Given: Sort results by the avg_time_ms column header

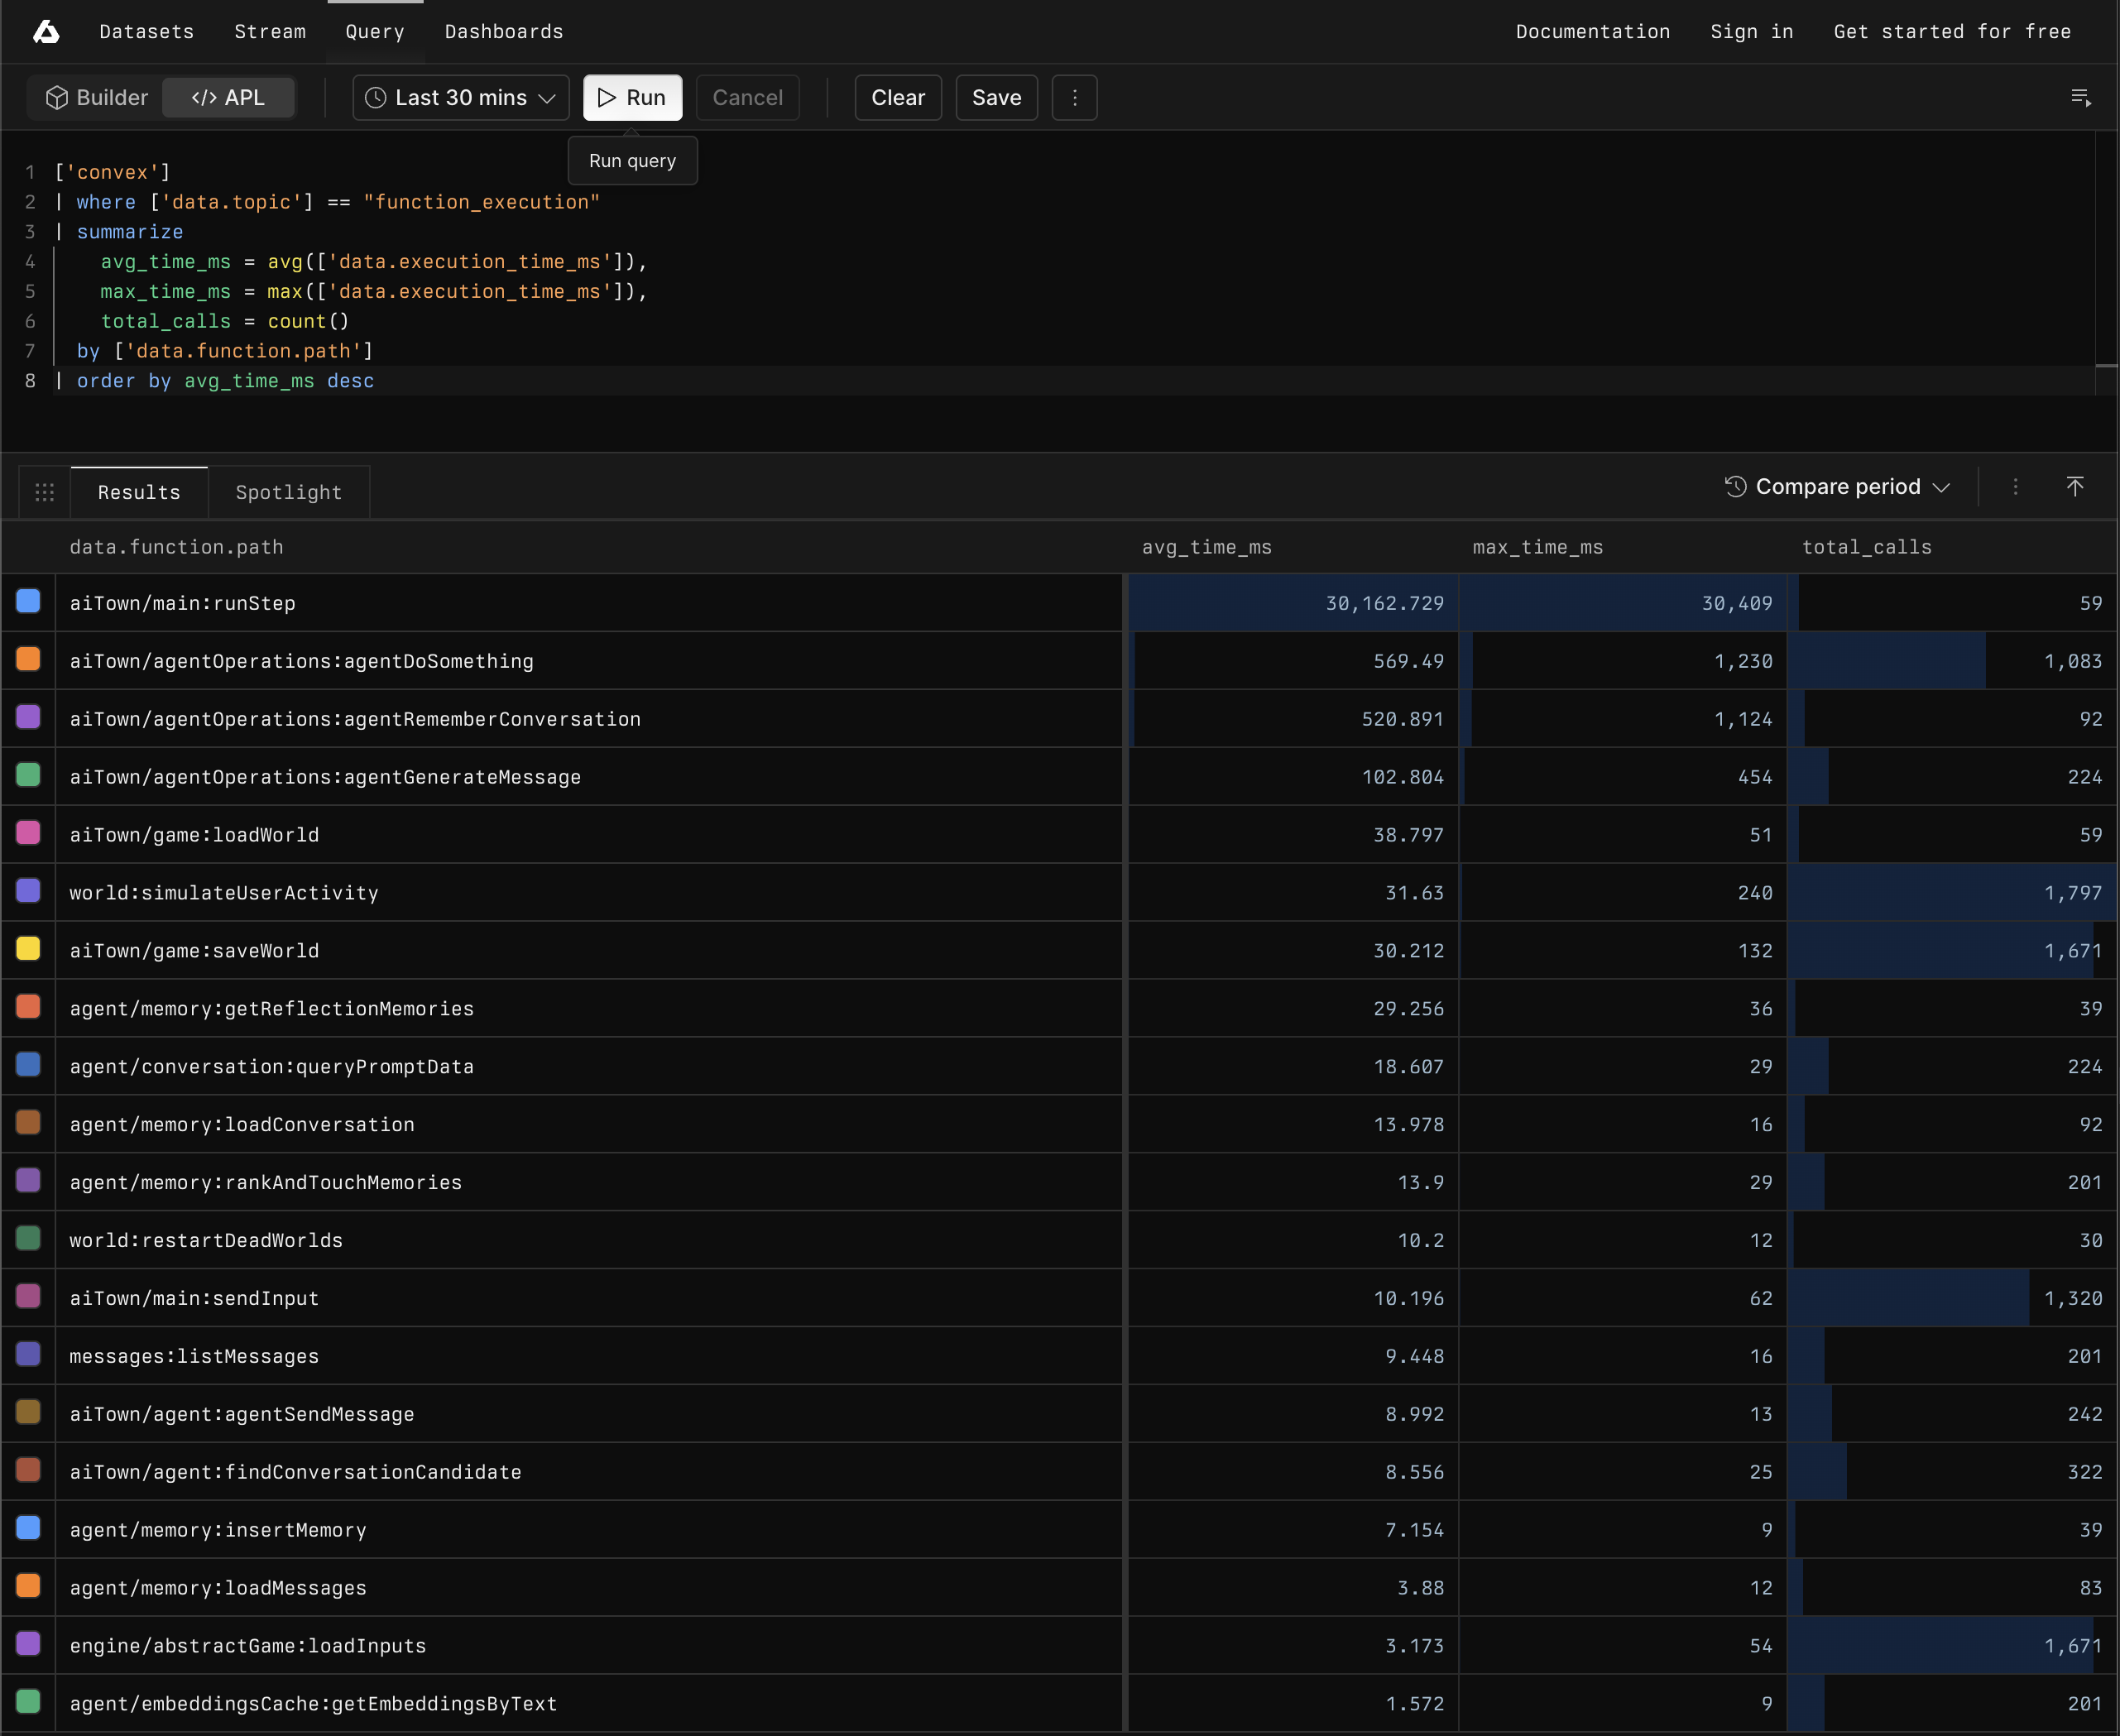Looking at the screenshot, I should click(1207, 547).
